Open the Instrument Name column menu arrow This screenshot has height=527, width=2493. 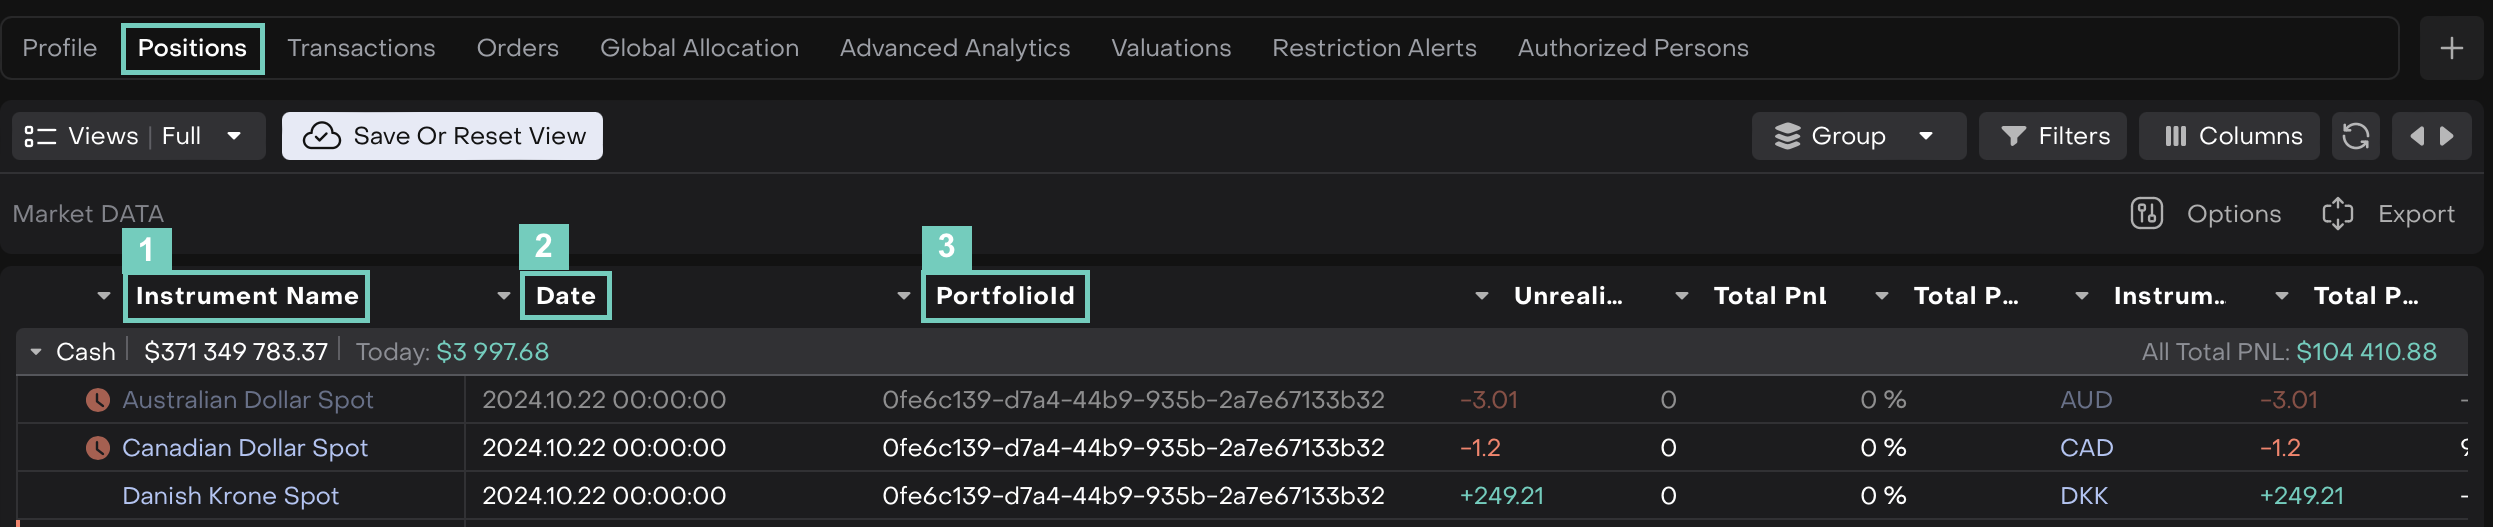click(x=104, y=296)
